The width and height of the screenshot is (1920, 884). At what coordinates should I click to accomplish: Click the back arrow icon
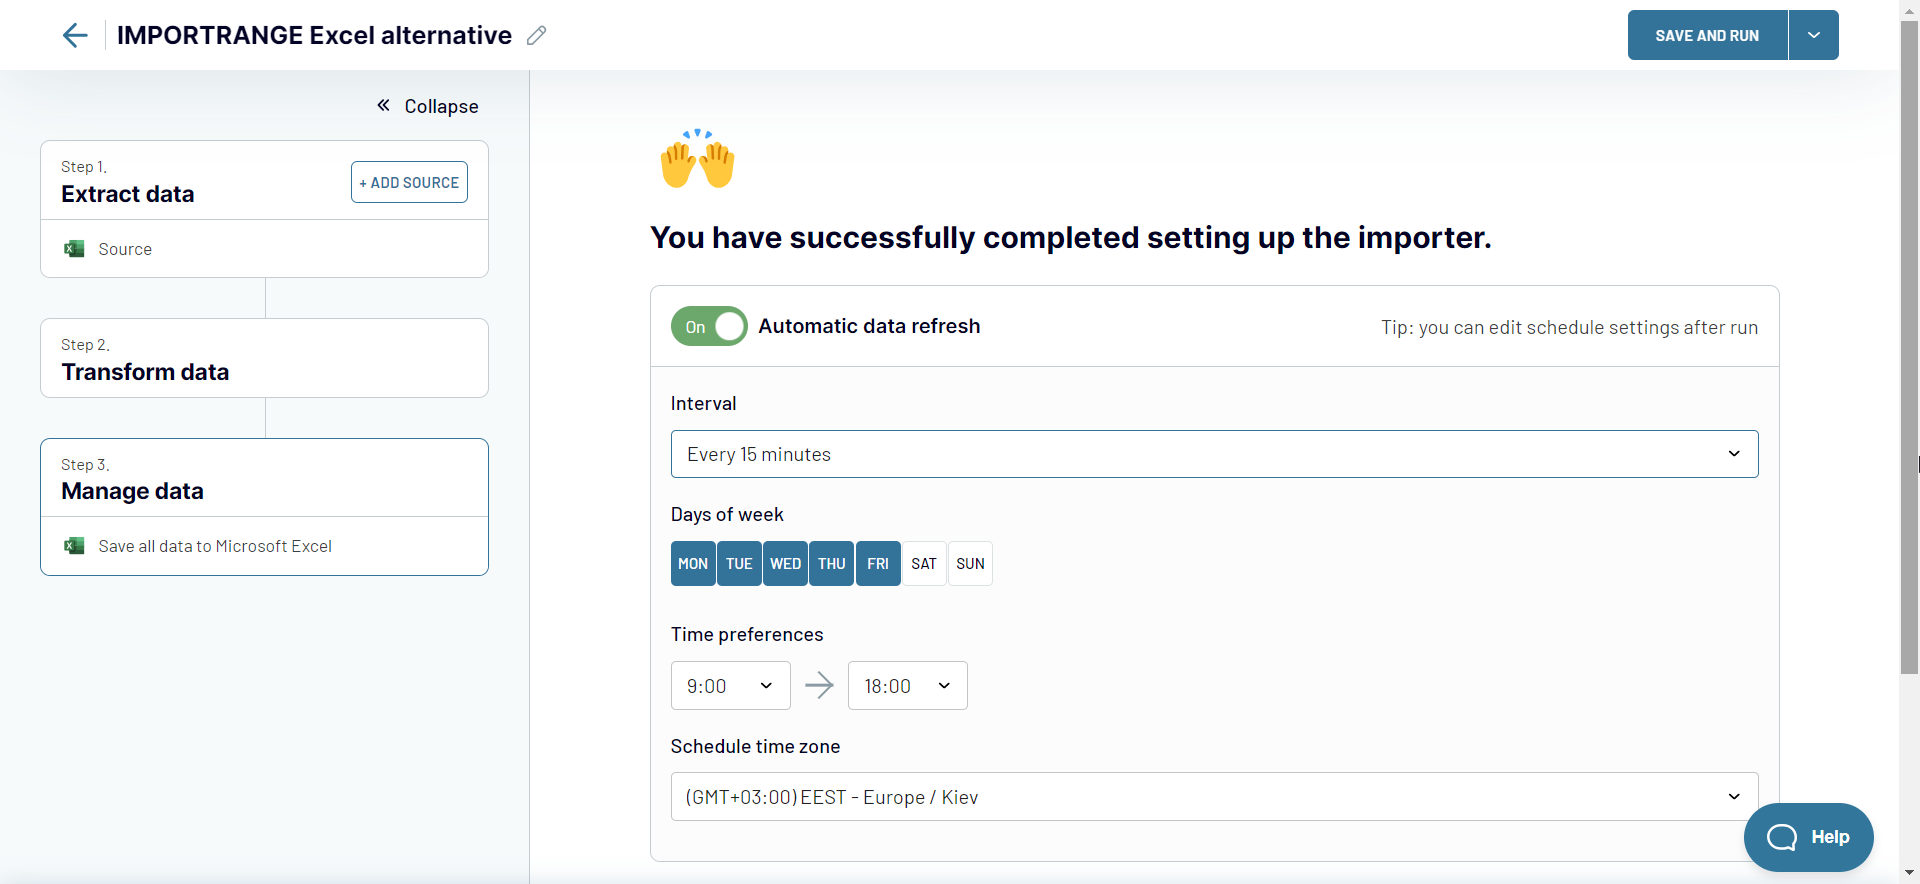(x=75, y=36)
